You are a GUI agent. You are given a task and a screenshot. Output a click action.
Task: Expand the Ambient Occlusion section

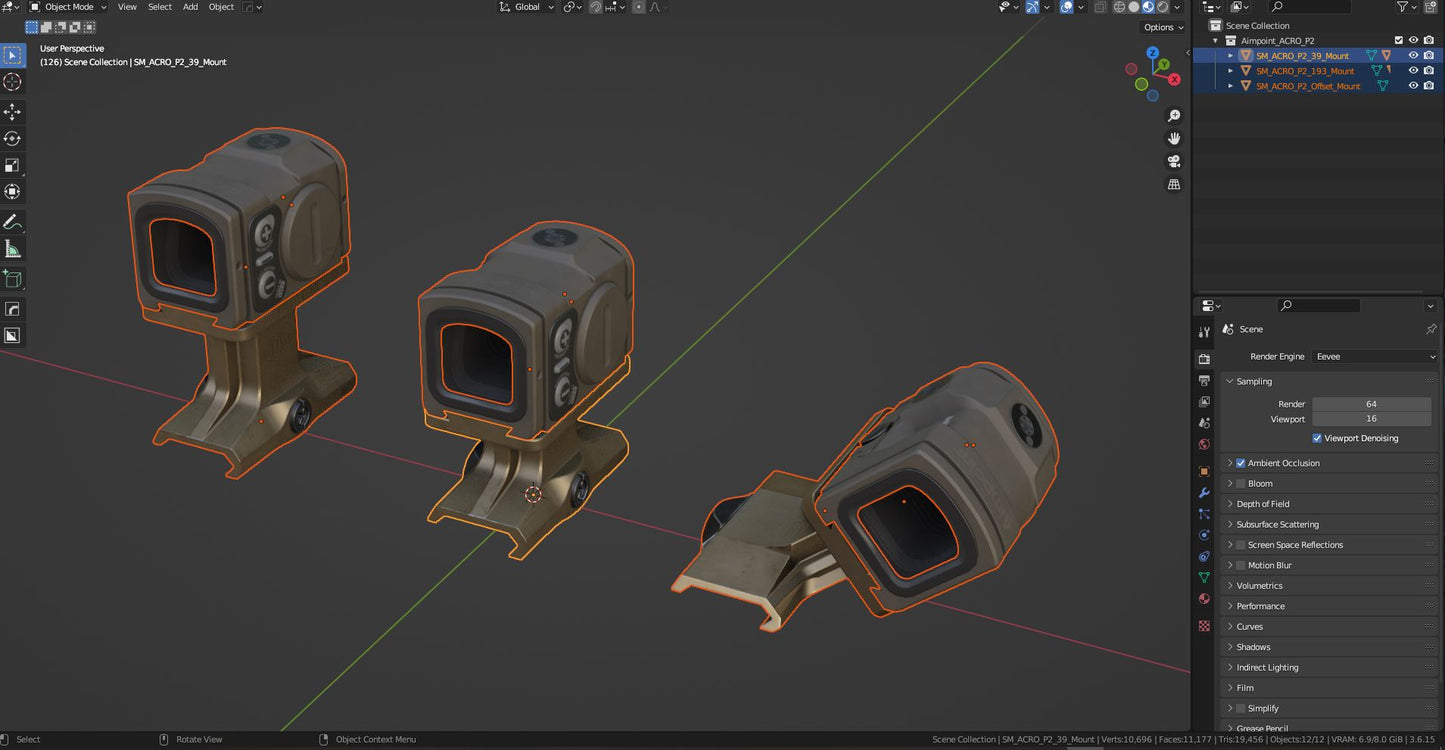(1230, 462)
